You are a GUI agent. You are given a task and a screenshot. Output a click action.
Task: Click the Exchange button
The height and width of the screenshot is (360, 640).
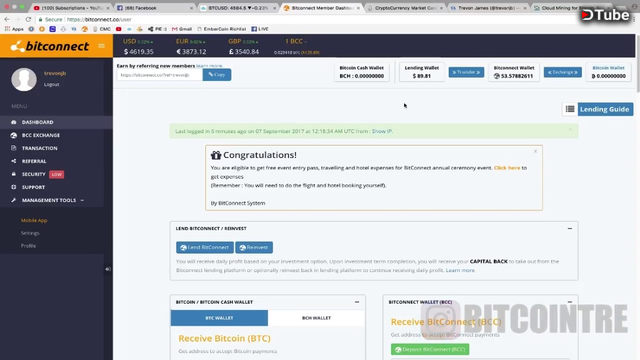pos(562,72)
